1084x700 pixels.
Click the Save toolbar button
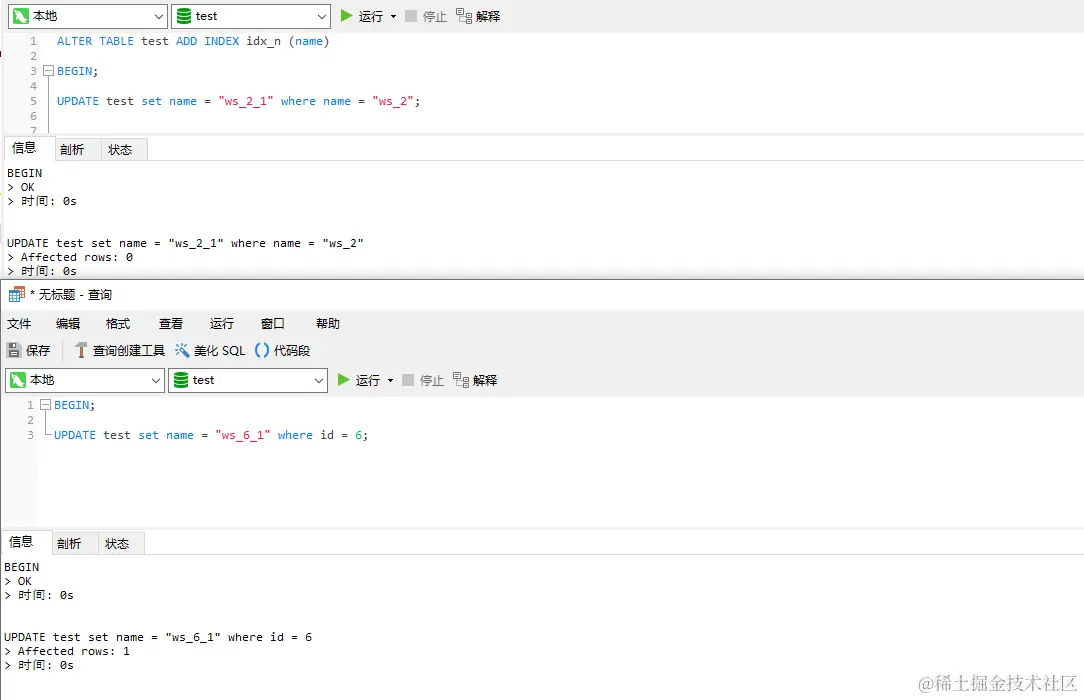coord(29,350)
